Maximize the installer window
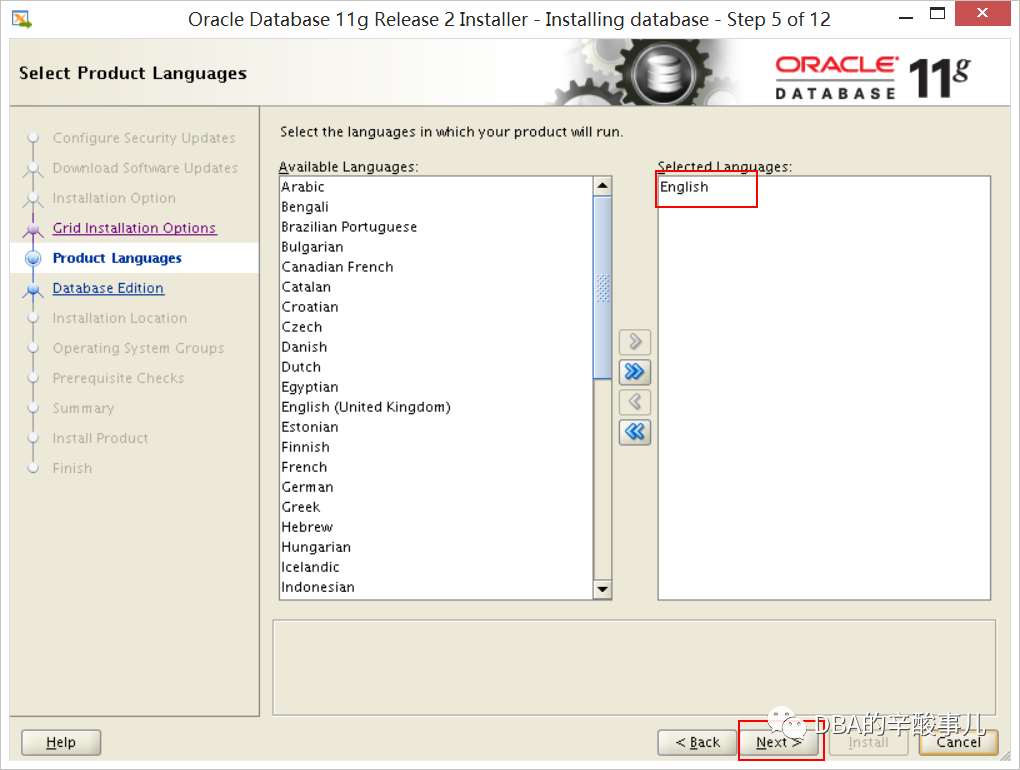Viewport: 1020px width, 770px height. (x=937, y=14)
